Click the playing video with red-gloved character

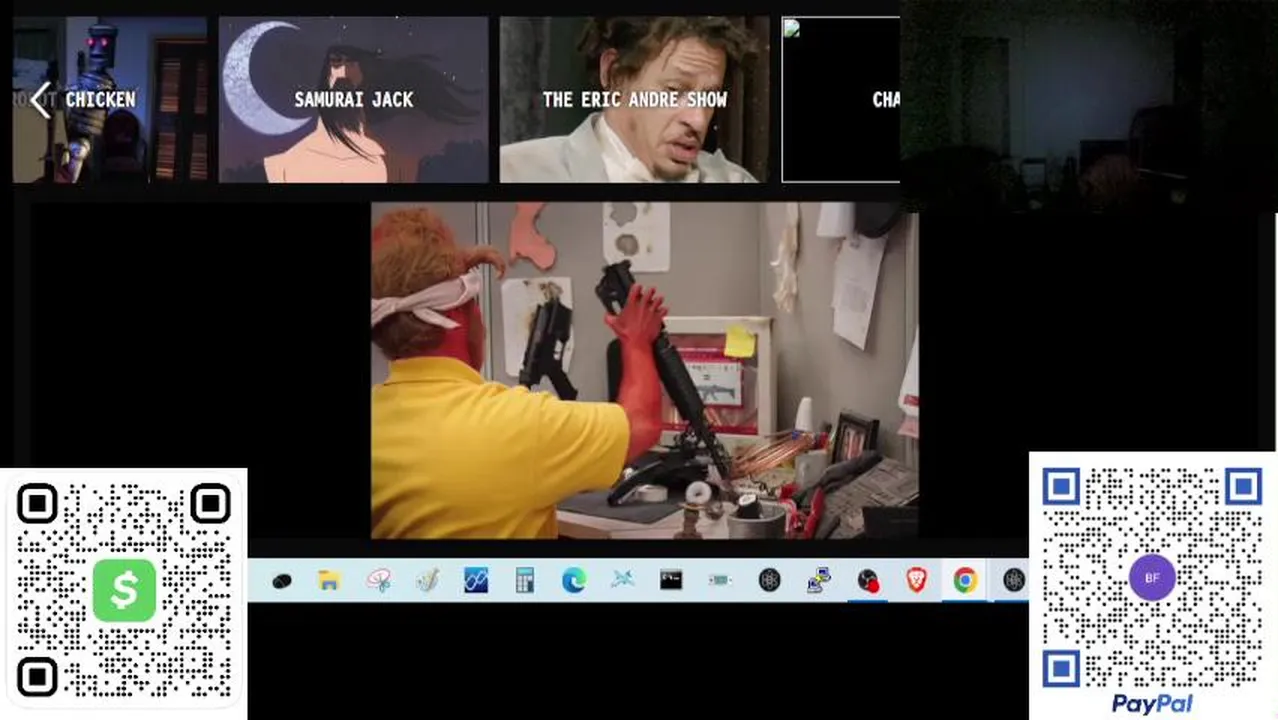tap(645, 370)
